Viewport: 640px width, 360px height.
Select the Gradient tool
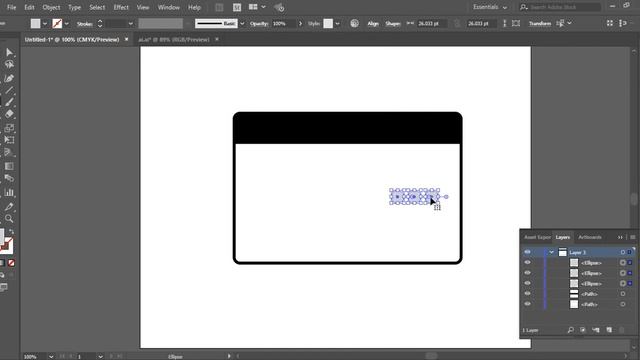9,166
